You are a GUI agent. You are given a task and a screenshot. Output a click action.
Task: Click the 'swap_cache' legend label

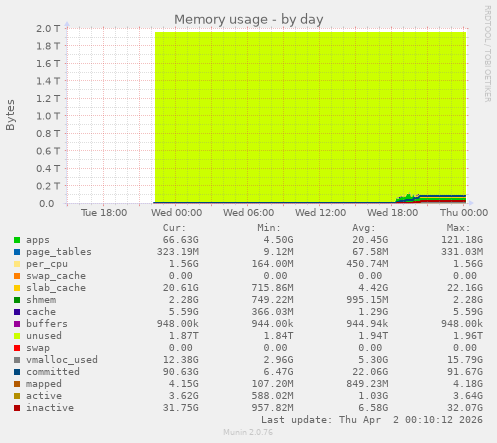[x=56, y=276]
